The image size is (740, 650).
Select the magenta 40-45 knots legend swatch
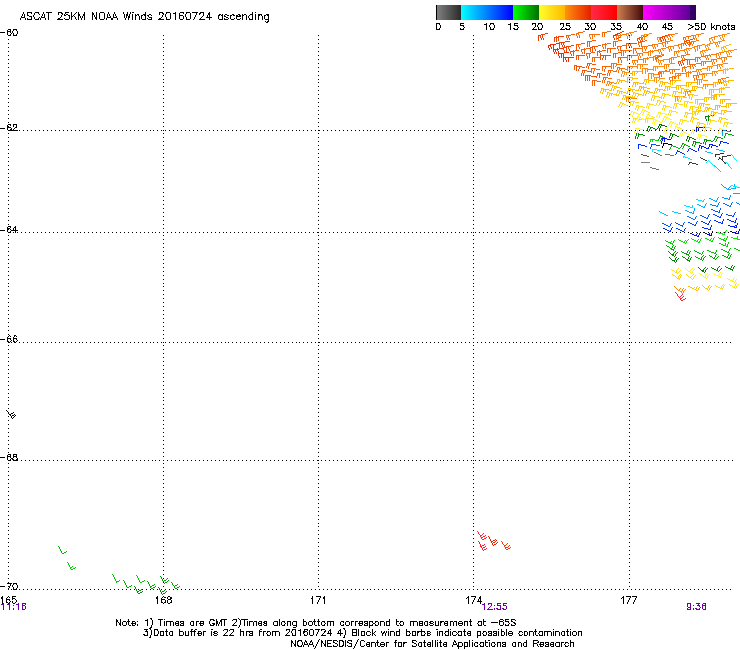pyautogui.click(x=656, y=12)
